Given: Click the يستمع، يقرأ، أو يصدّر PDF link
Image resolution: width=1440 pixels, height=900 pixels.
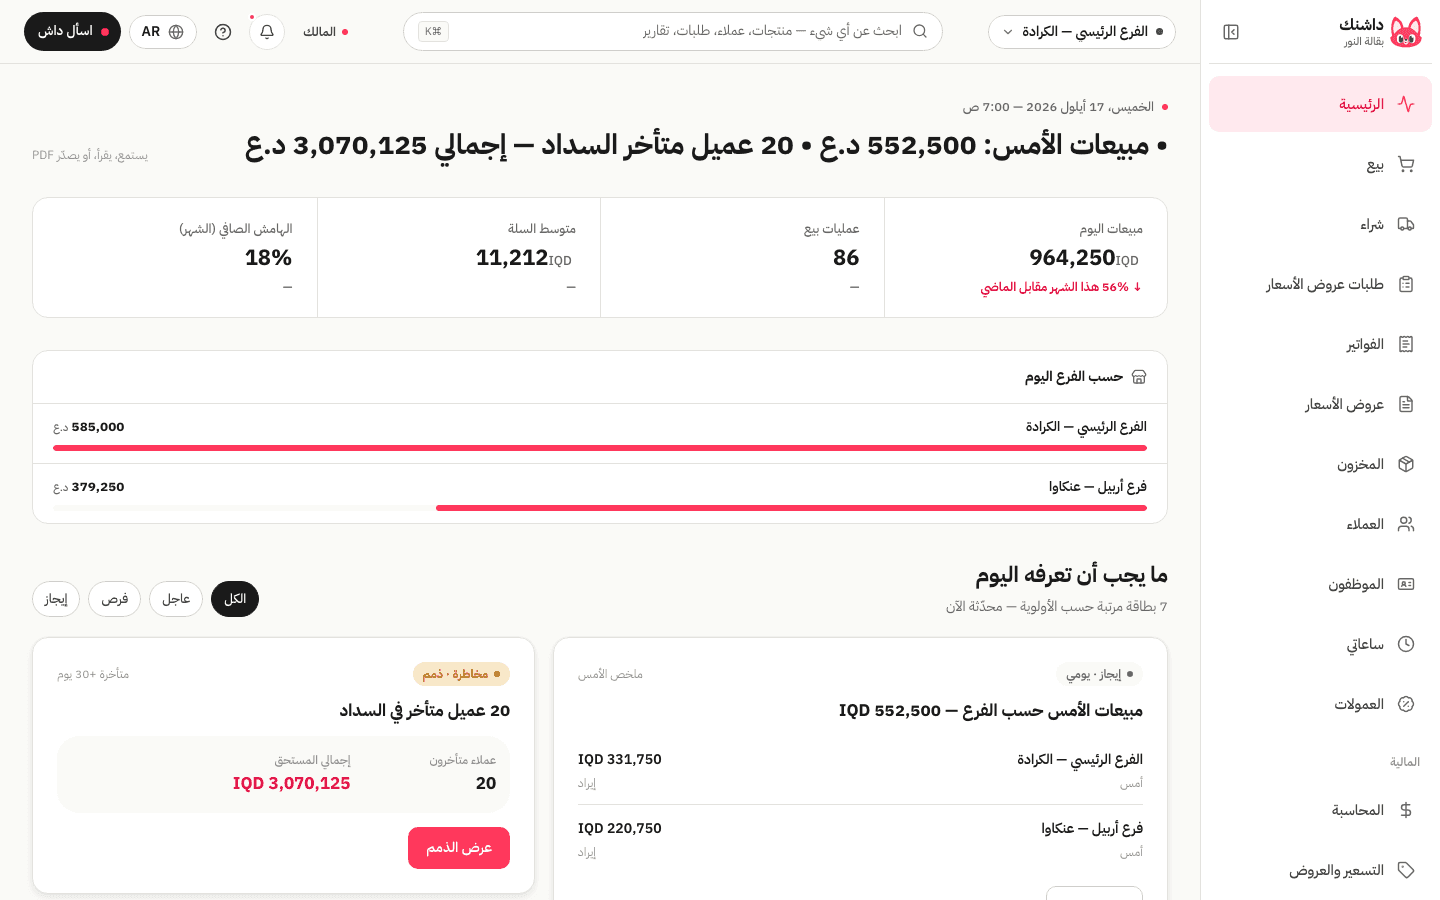Looking at the screenshot, I should (90, 155).
